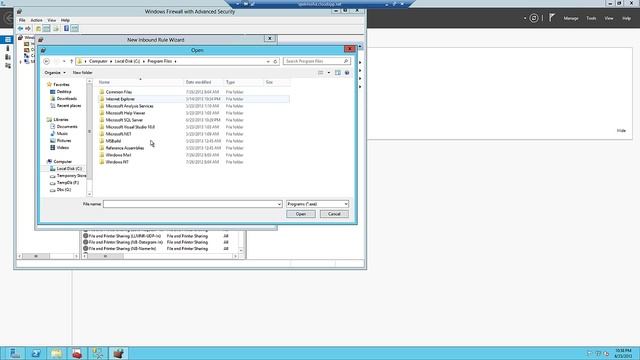640x360 pixels.
Task: Select the Computer breadcrumb in address bar
Action: pos(98,61)
